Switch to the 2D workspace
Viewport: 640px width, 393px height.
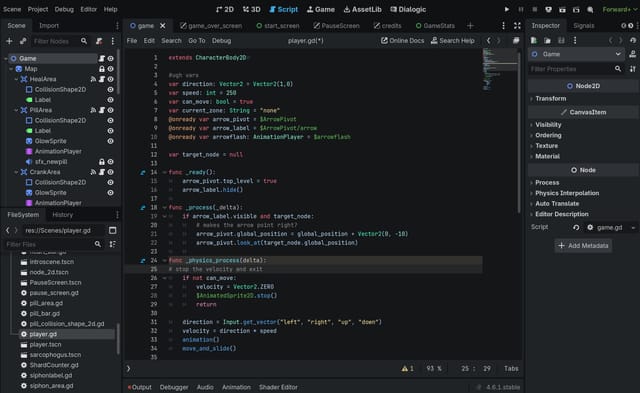click(225, 9)
